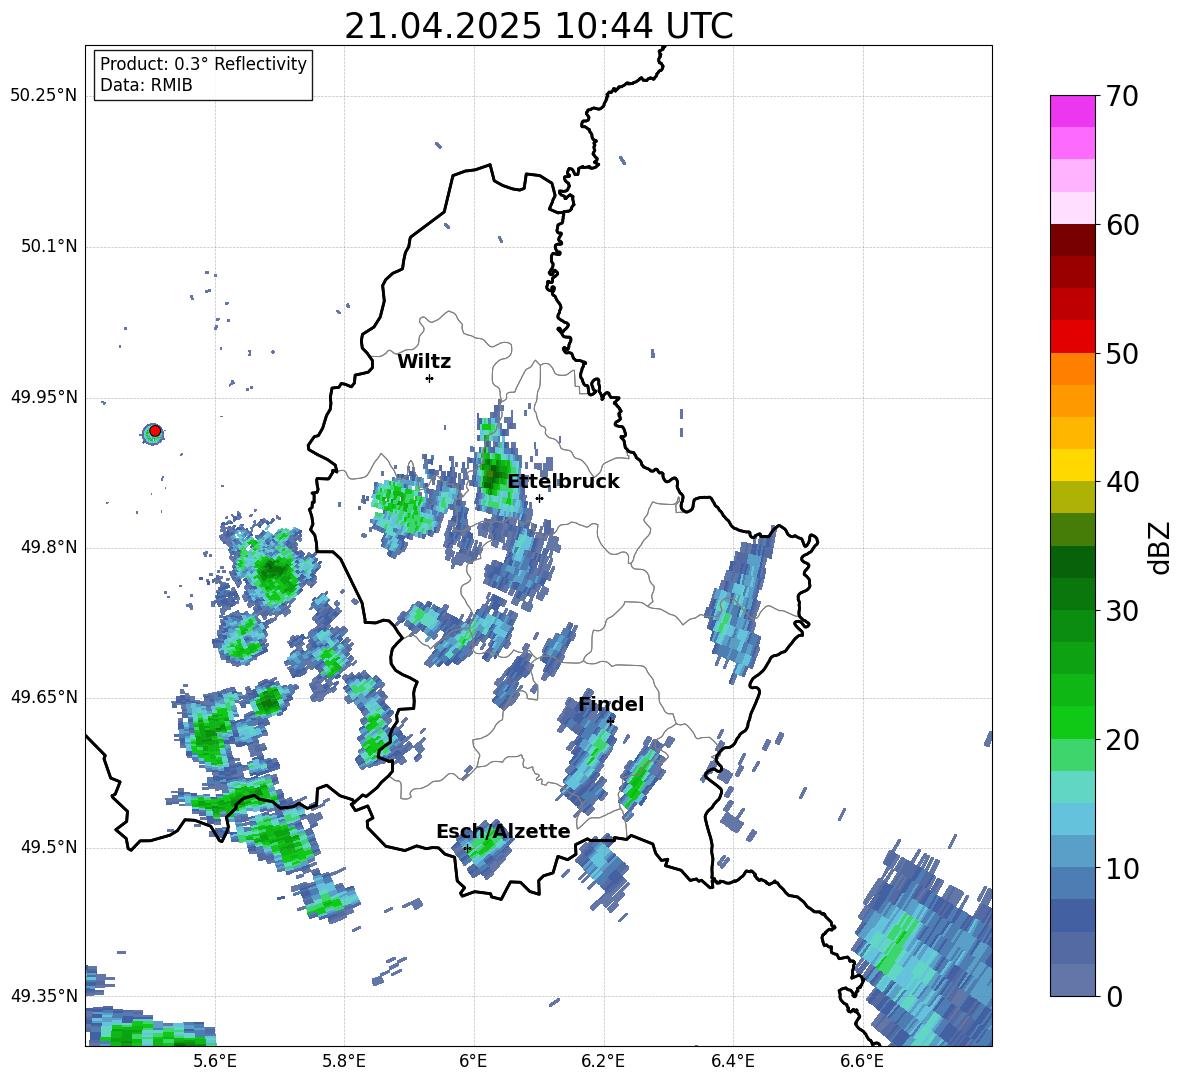
Task: Click the 5.6°E longitude tick label
Action: 215,1061
